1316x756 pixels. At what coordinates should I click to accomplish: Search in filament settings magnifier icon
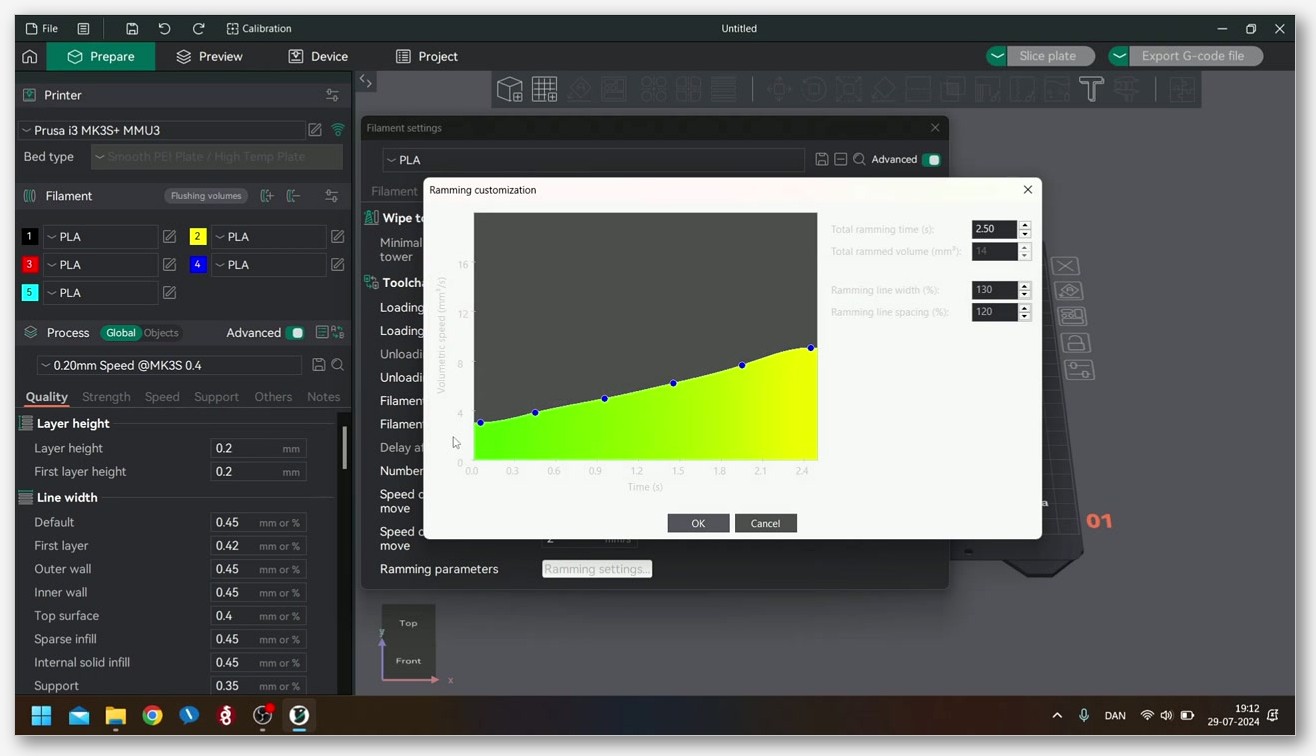click(x=859, y=160)
